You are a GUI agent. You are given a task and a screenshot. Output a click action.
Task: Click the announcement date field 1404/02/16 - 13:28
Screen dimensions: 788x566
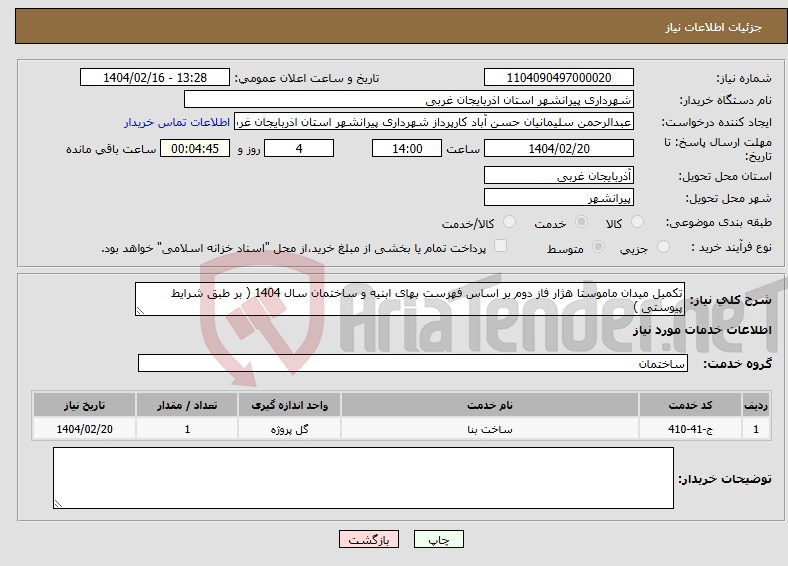pyautogui.click(x=155, y=77)
